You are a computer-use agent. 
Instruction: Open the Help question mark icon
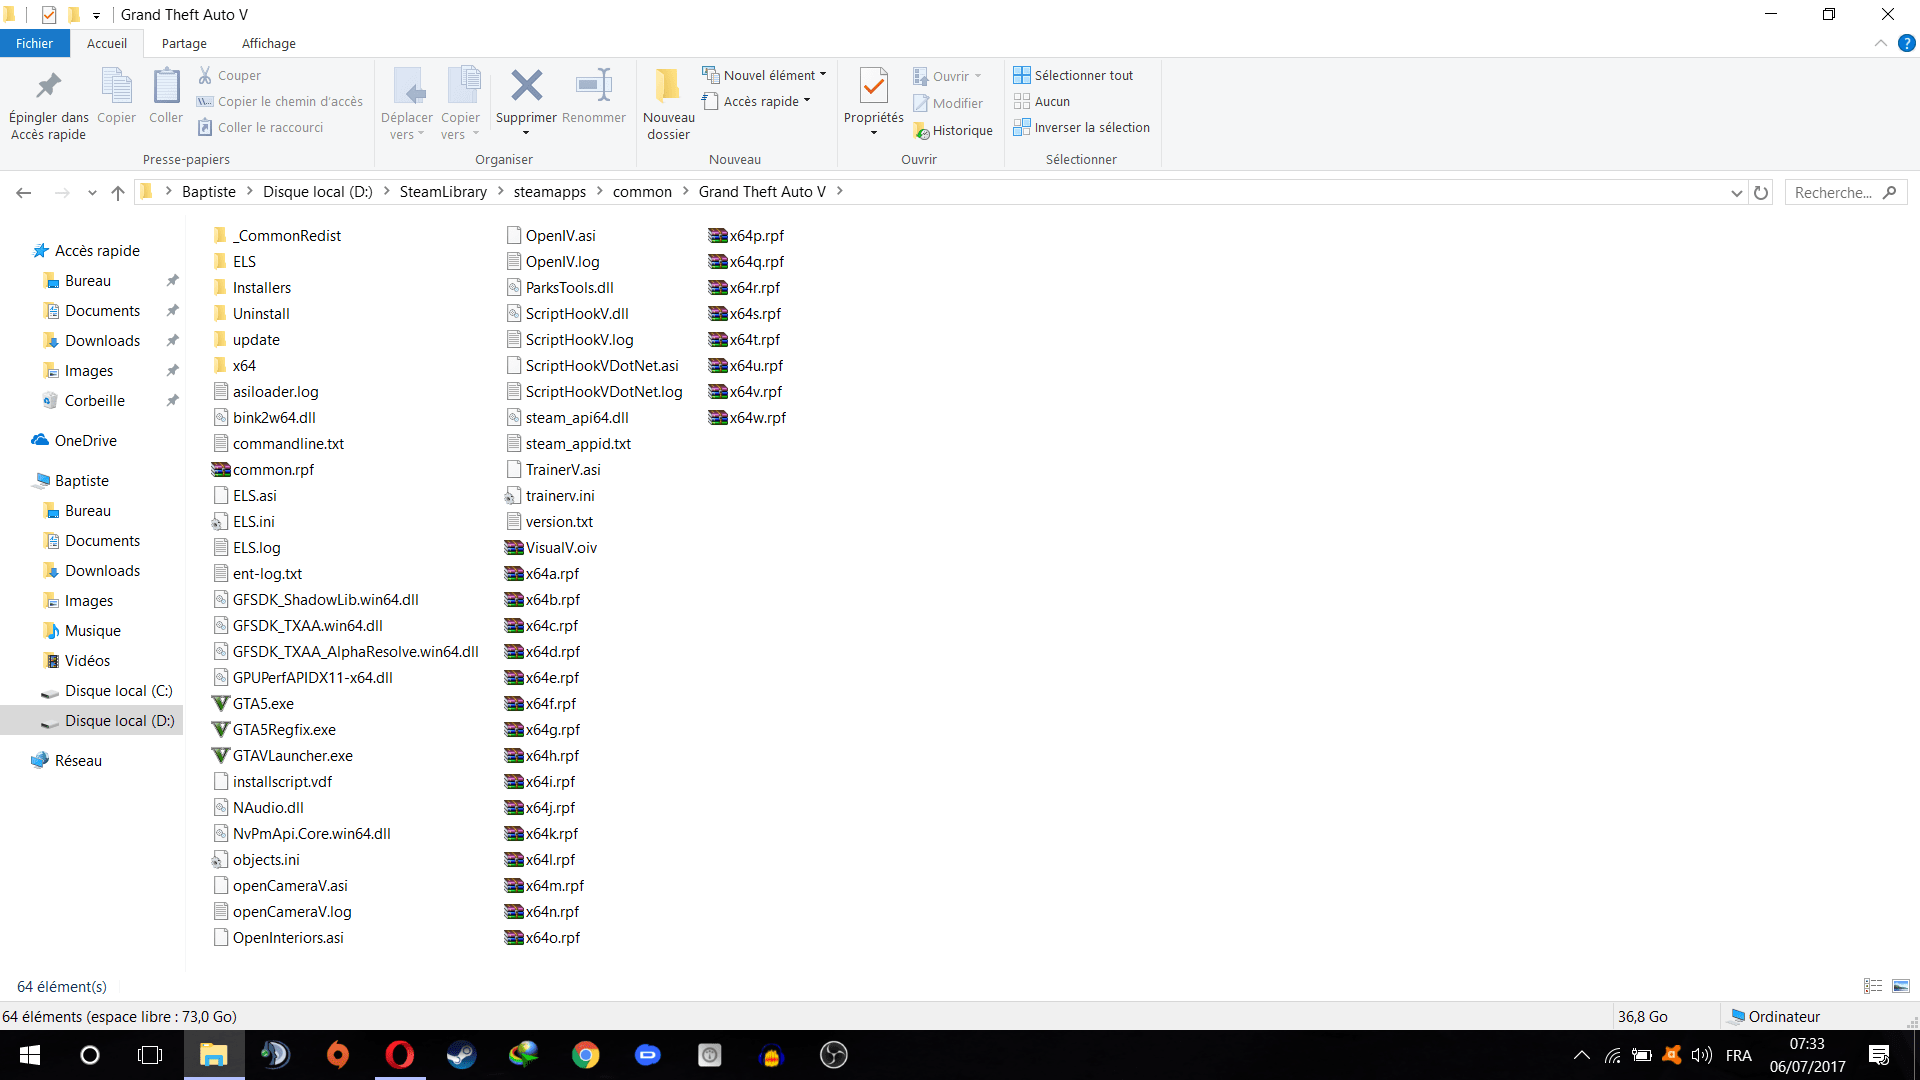tap(1906, 43)
